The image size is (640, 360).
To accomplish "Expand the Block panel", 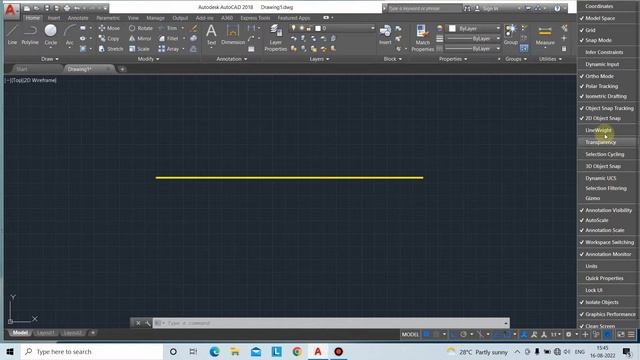I will click(x=393, y=59).
